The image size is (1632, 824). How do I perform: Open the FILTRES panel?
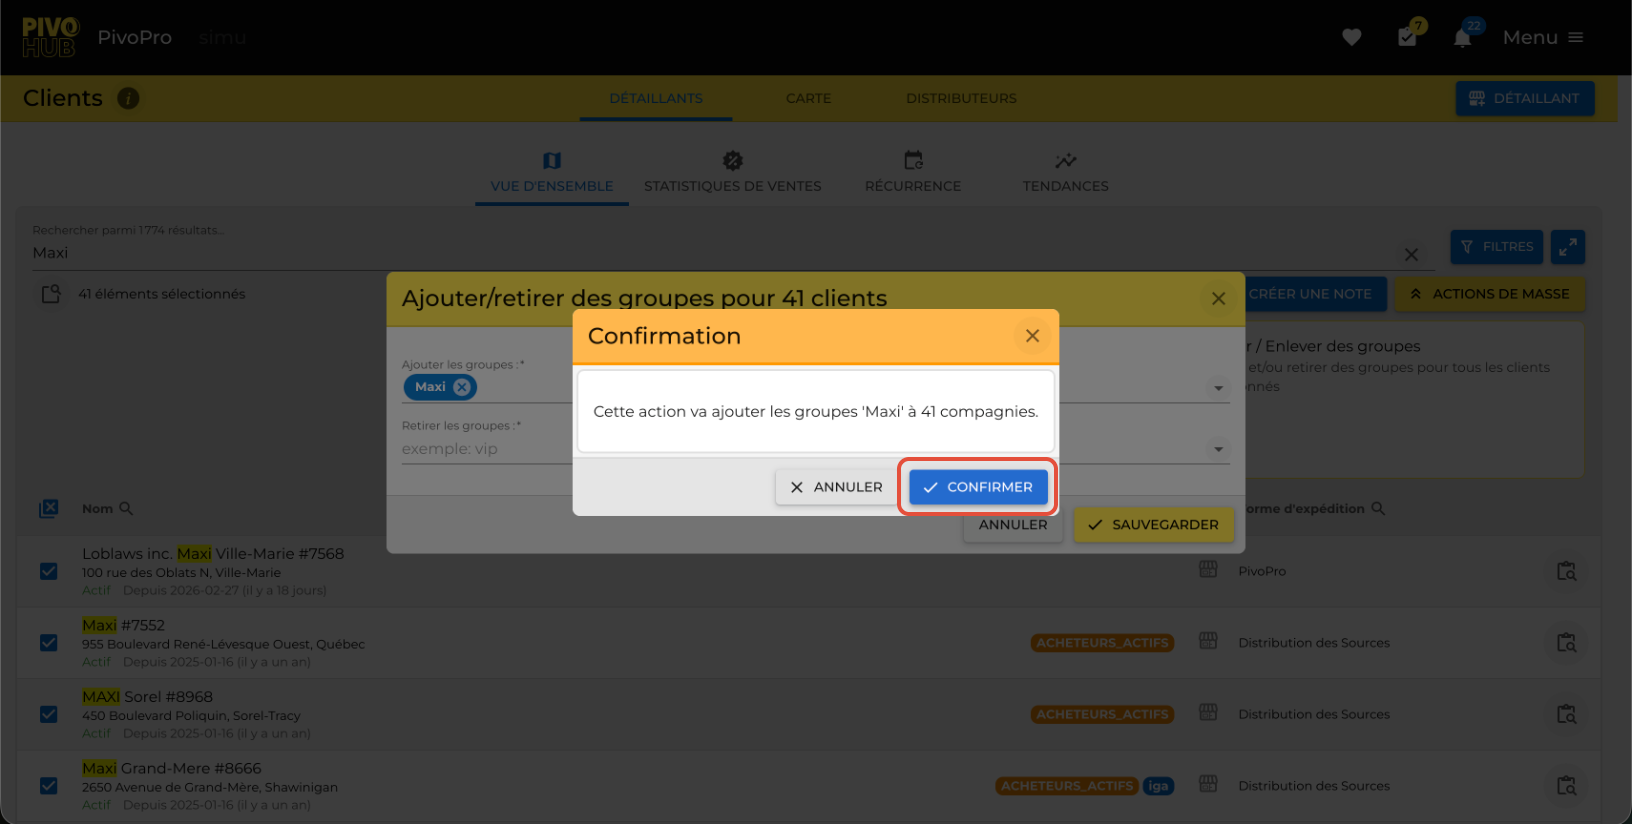(x=1497, y=247)
